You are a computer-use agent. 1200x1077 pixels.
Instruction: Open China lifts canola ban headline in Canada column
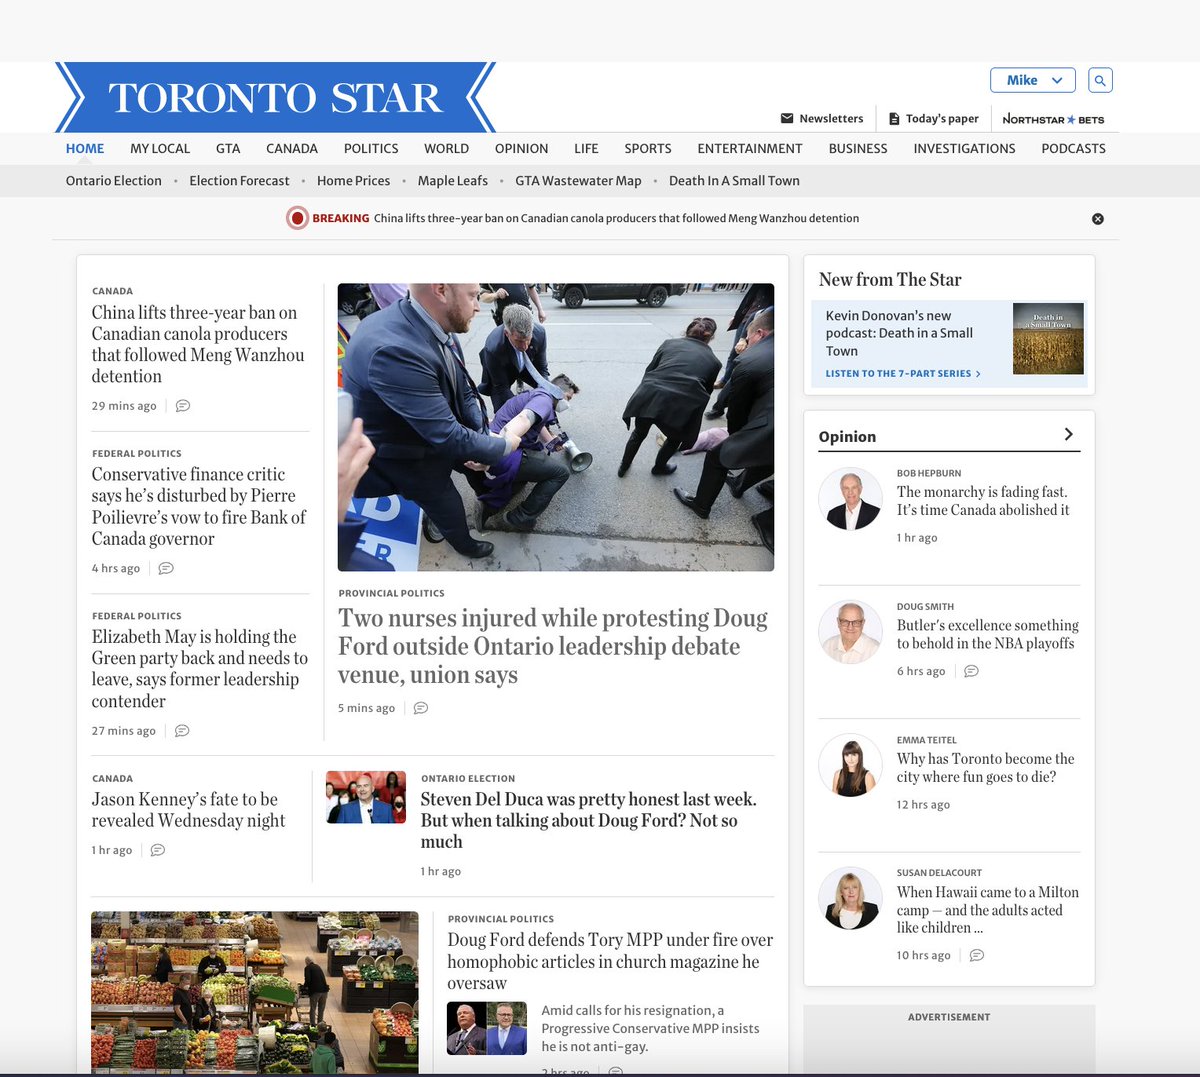[x=198, y=344]
